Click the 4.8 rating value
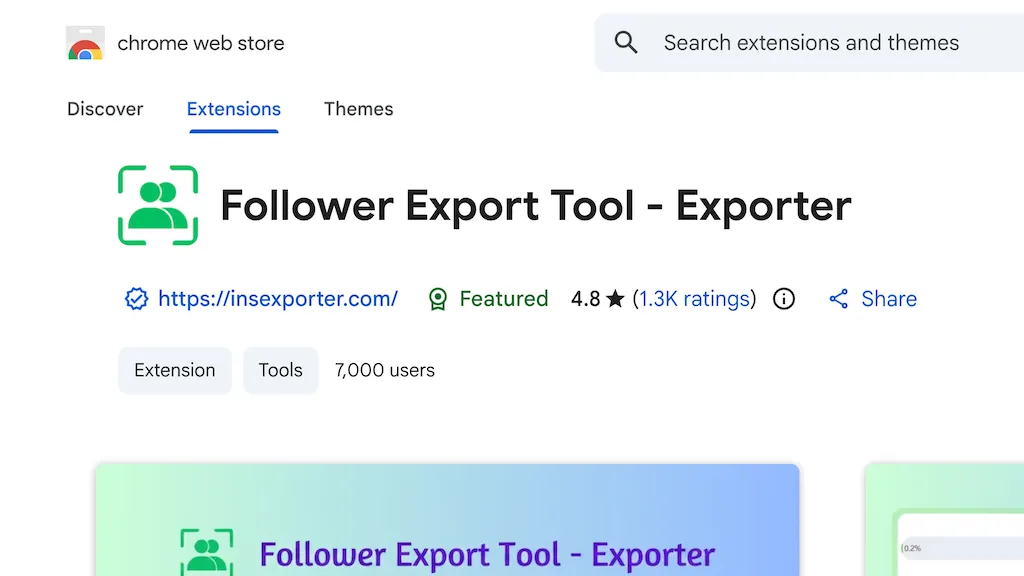The image size is (1024, 576). 585,299
